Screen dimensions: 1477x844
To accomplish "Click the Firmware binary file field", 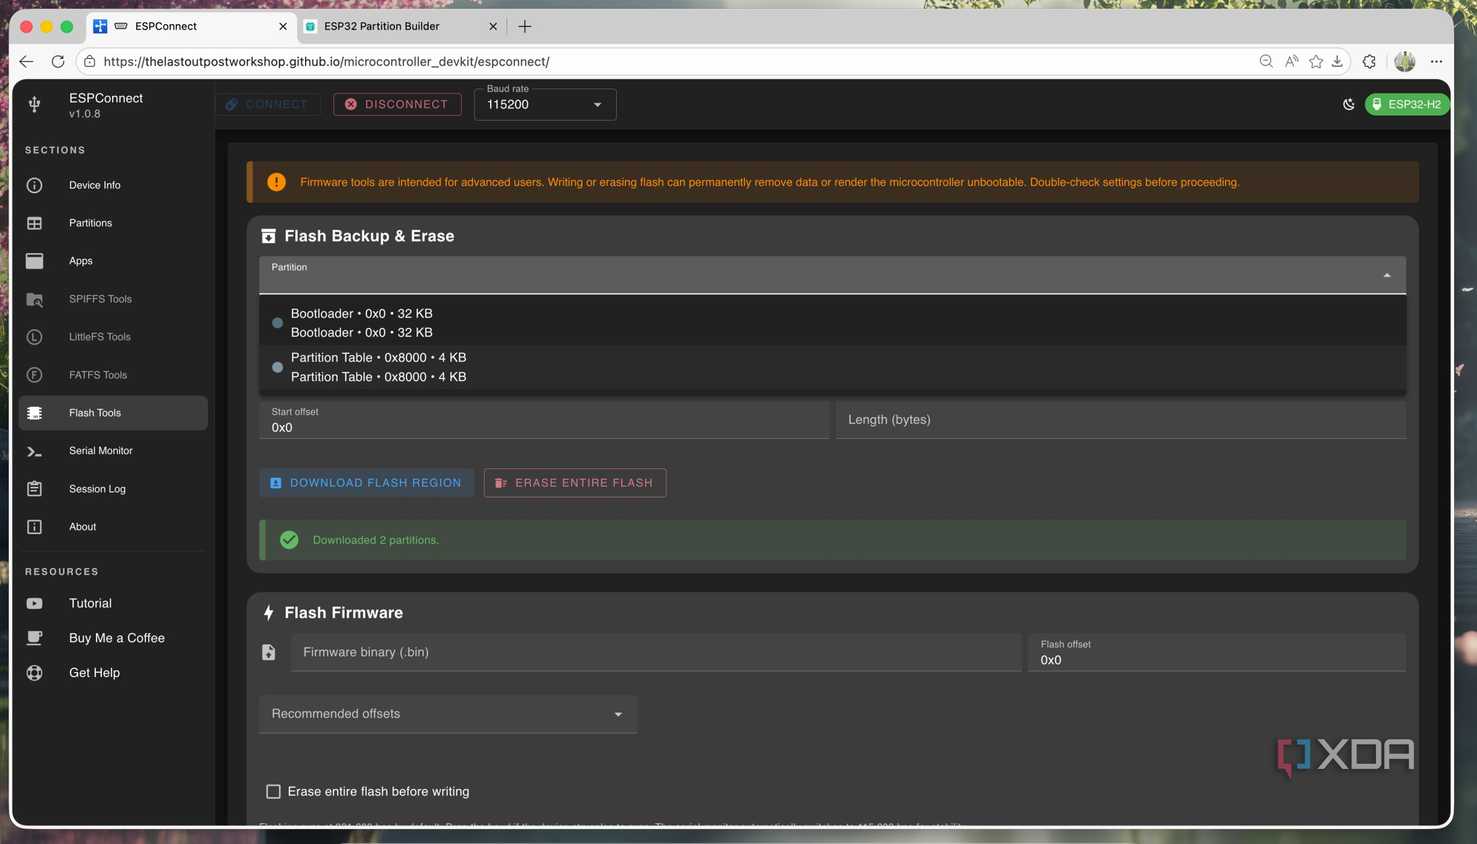I will coord(656,652).
